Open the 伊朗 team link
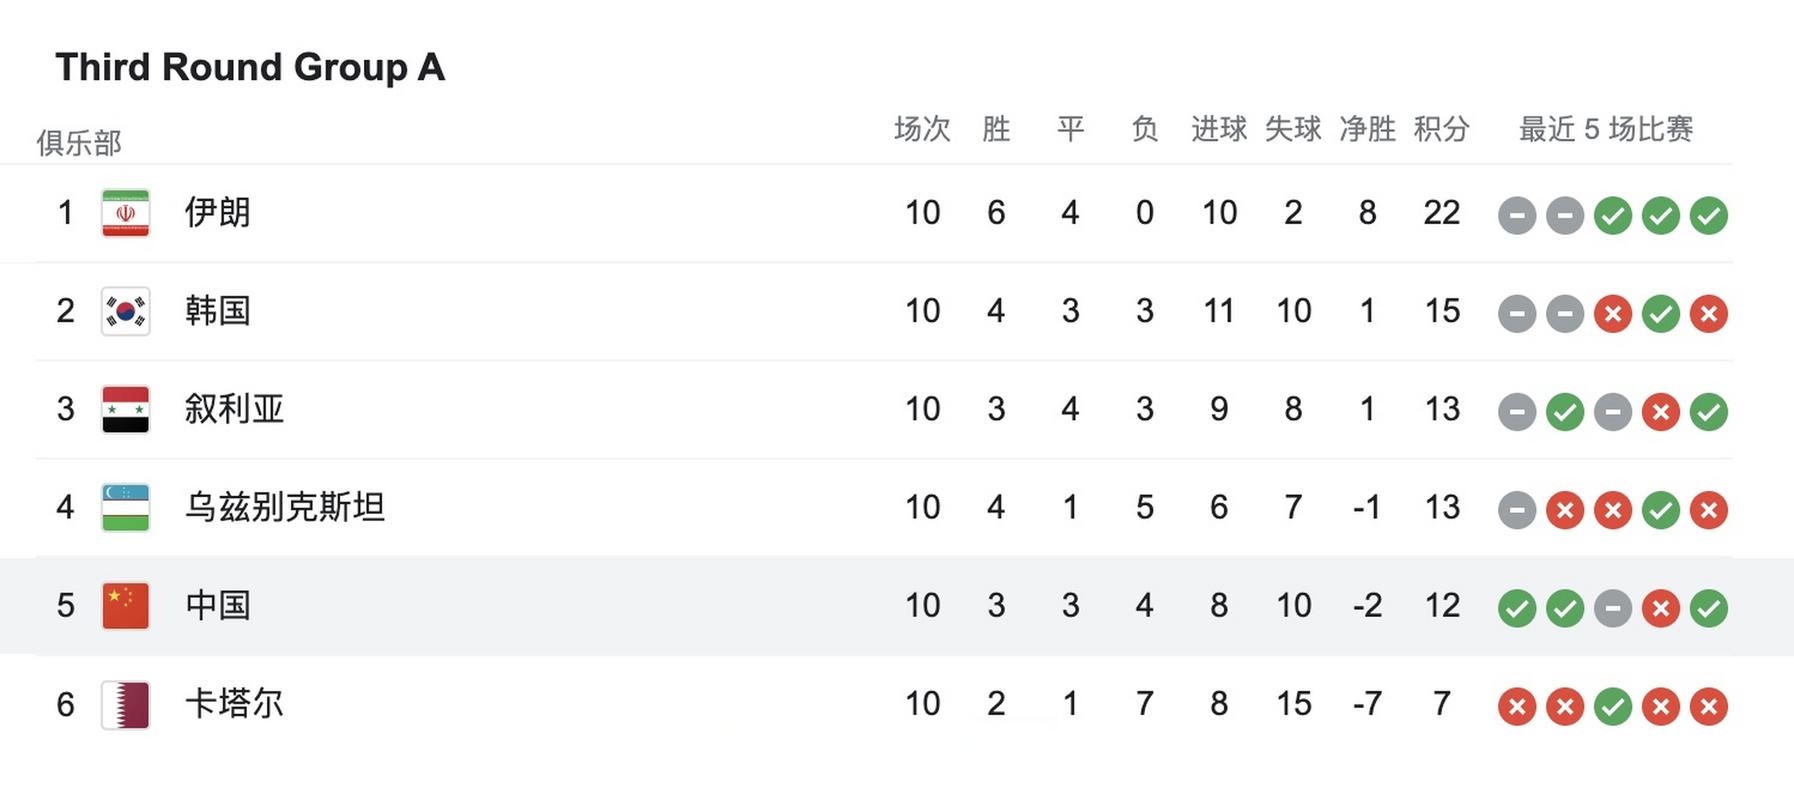This screenshot has width=1794, height=800. 217,212
